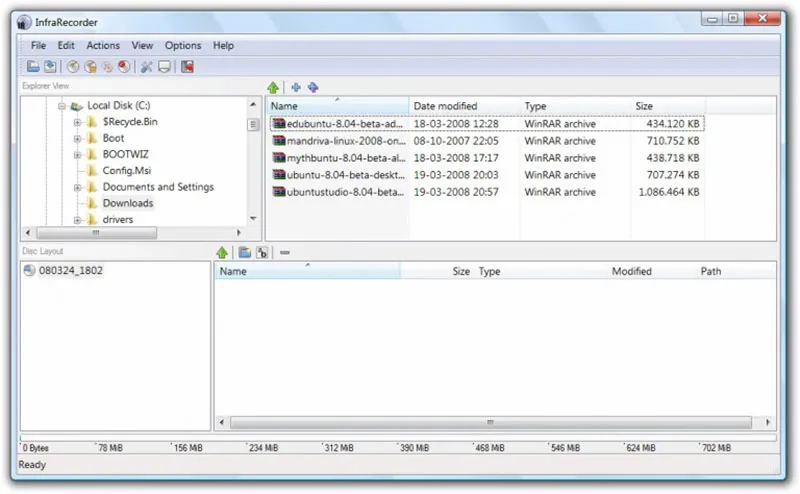This screenshot has height=494, width=800.
Task: Select the ubuntu-8.04-beta-deskt file
Action: coord(346,175)
